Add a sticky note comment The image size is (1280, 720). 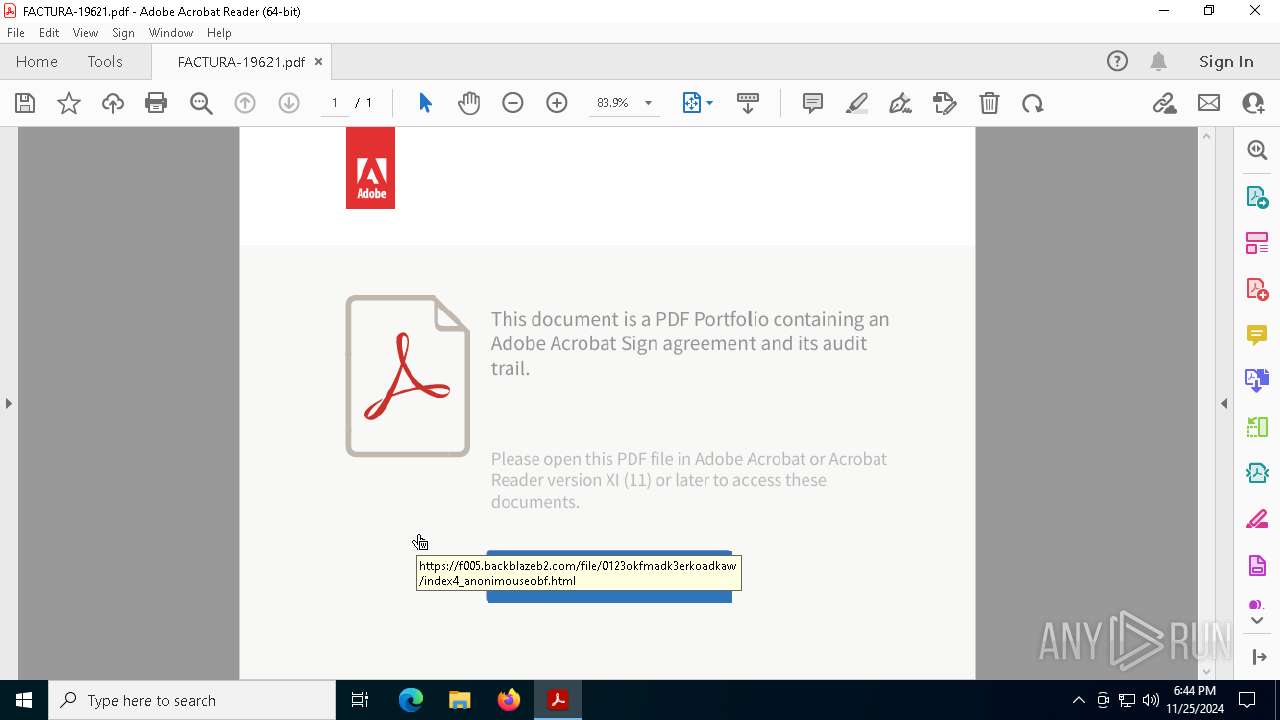click(813, 103)
